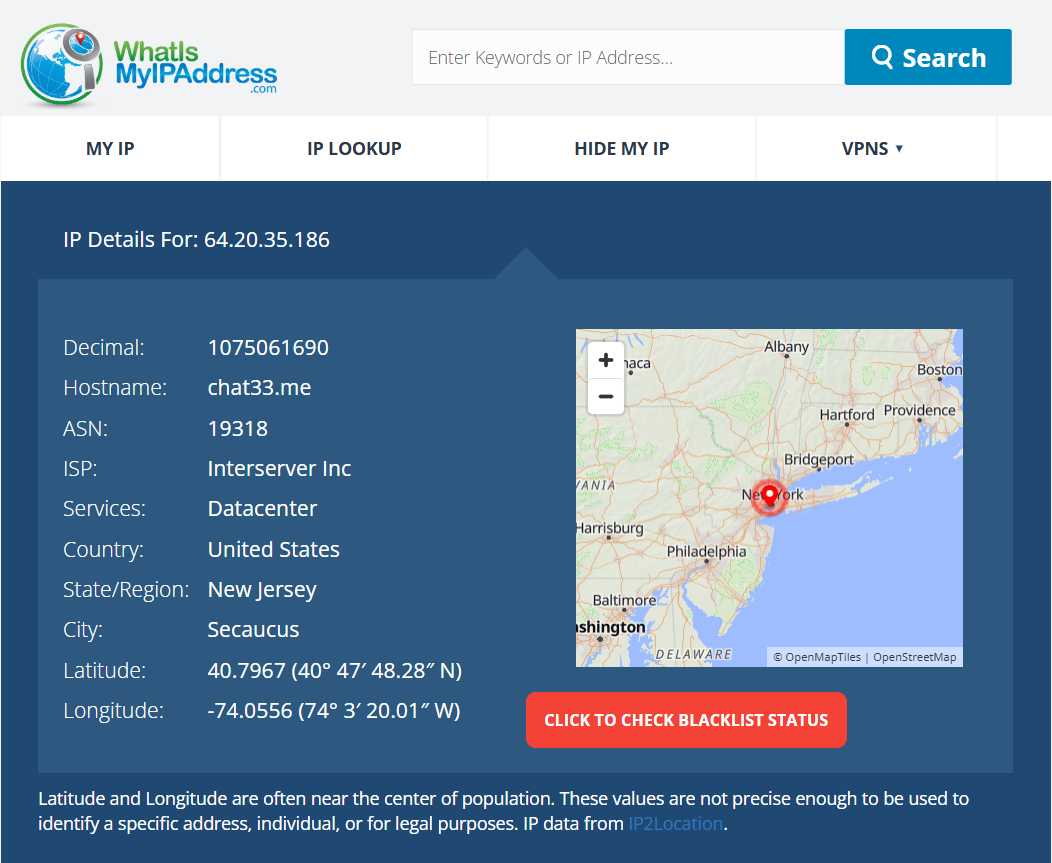
Task: Select the Services value Datacenter
Action: tap(262, 509)
